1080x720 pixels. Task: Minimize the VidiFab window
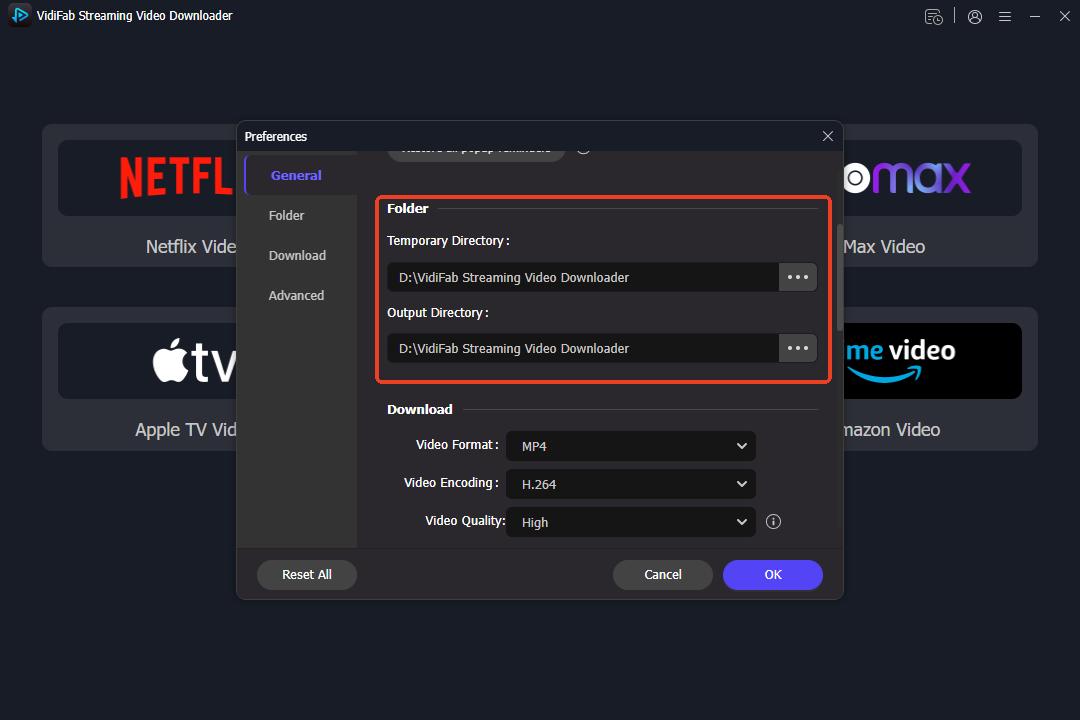click(1035, 17)
